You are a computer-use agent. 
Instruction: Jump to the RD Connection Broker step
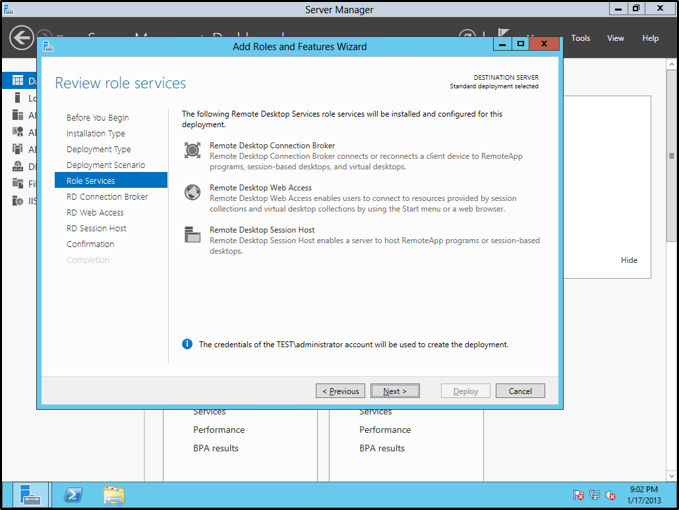click(107, 197)
